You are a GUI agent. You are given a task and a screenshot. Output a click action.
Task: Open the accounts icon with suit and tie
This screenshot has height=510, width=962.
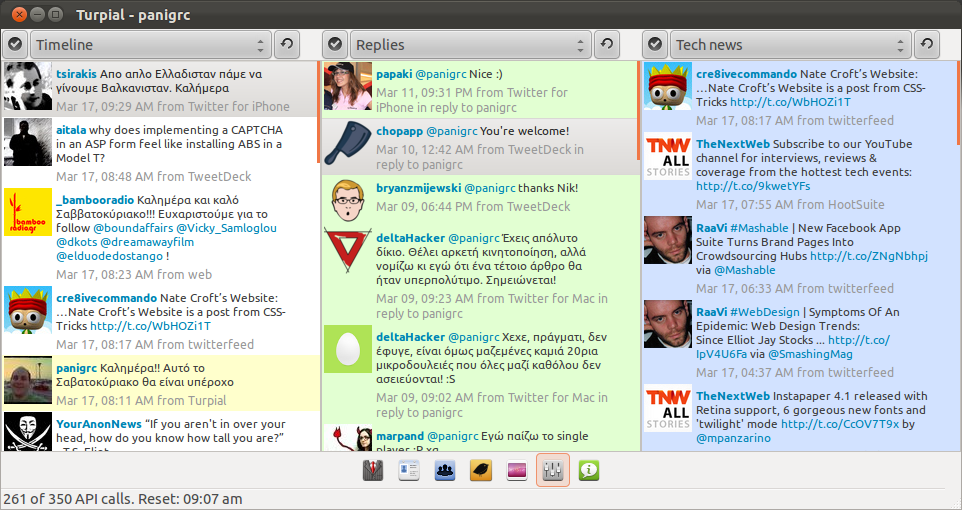point(373,471)
